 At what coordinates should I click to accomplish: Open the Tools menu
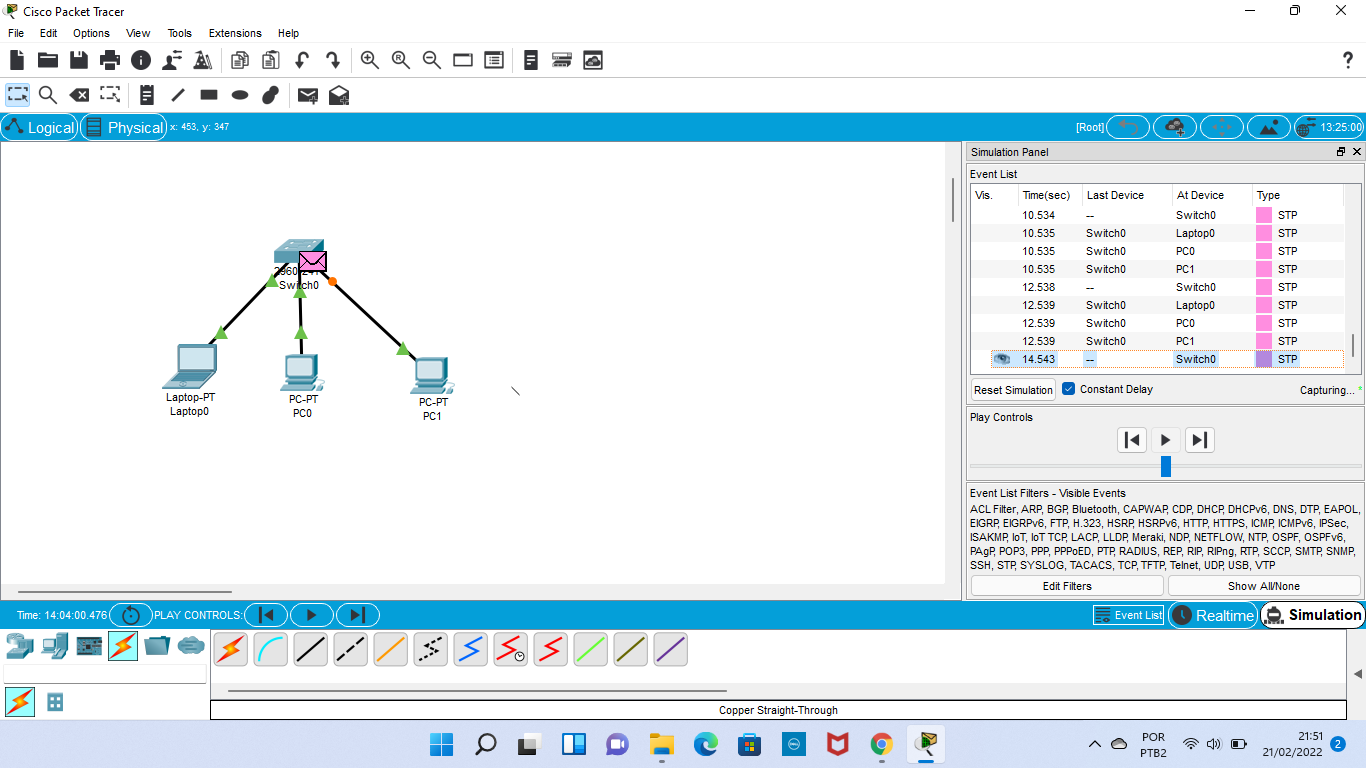[x=180, y=33]
